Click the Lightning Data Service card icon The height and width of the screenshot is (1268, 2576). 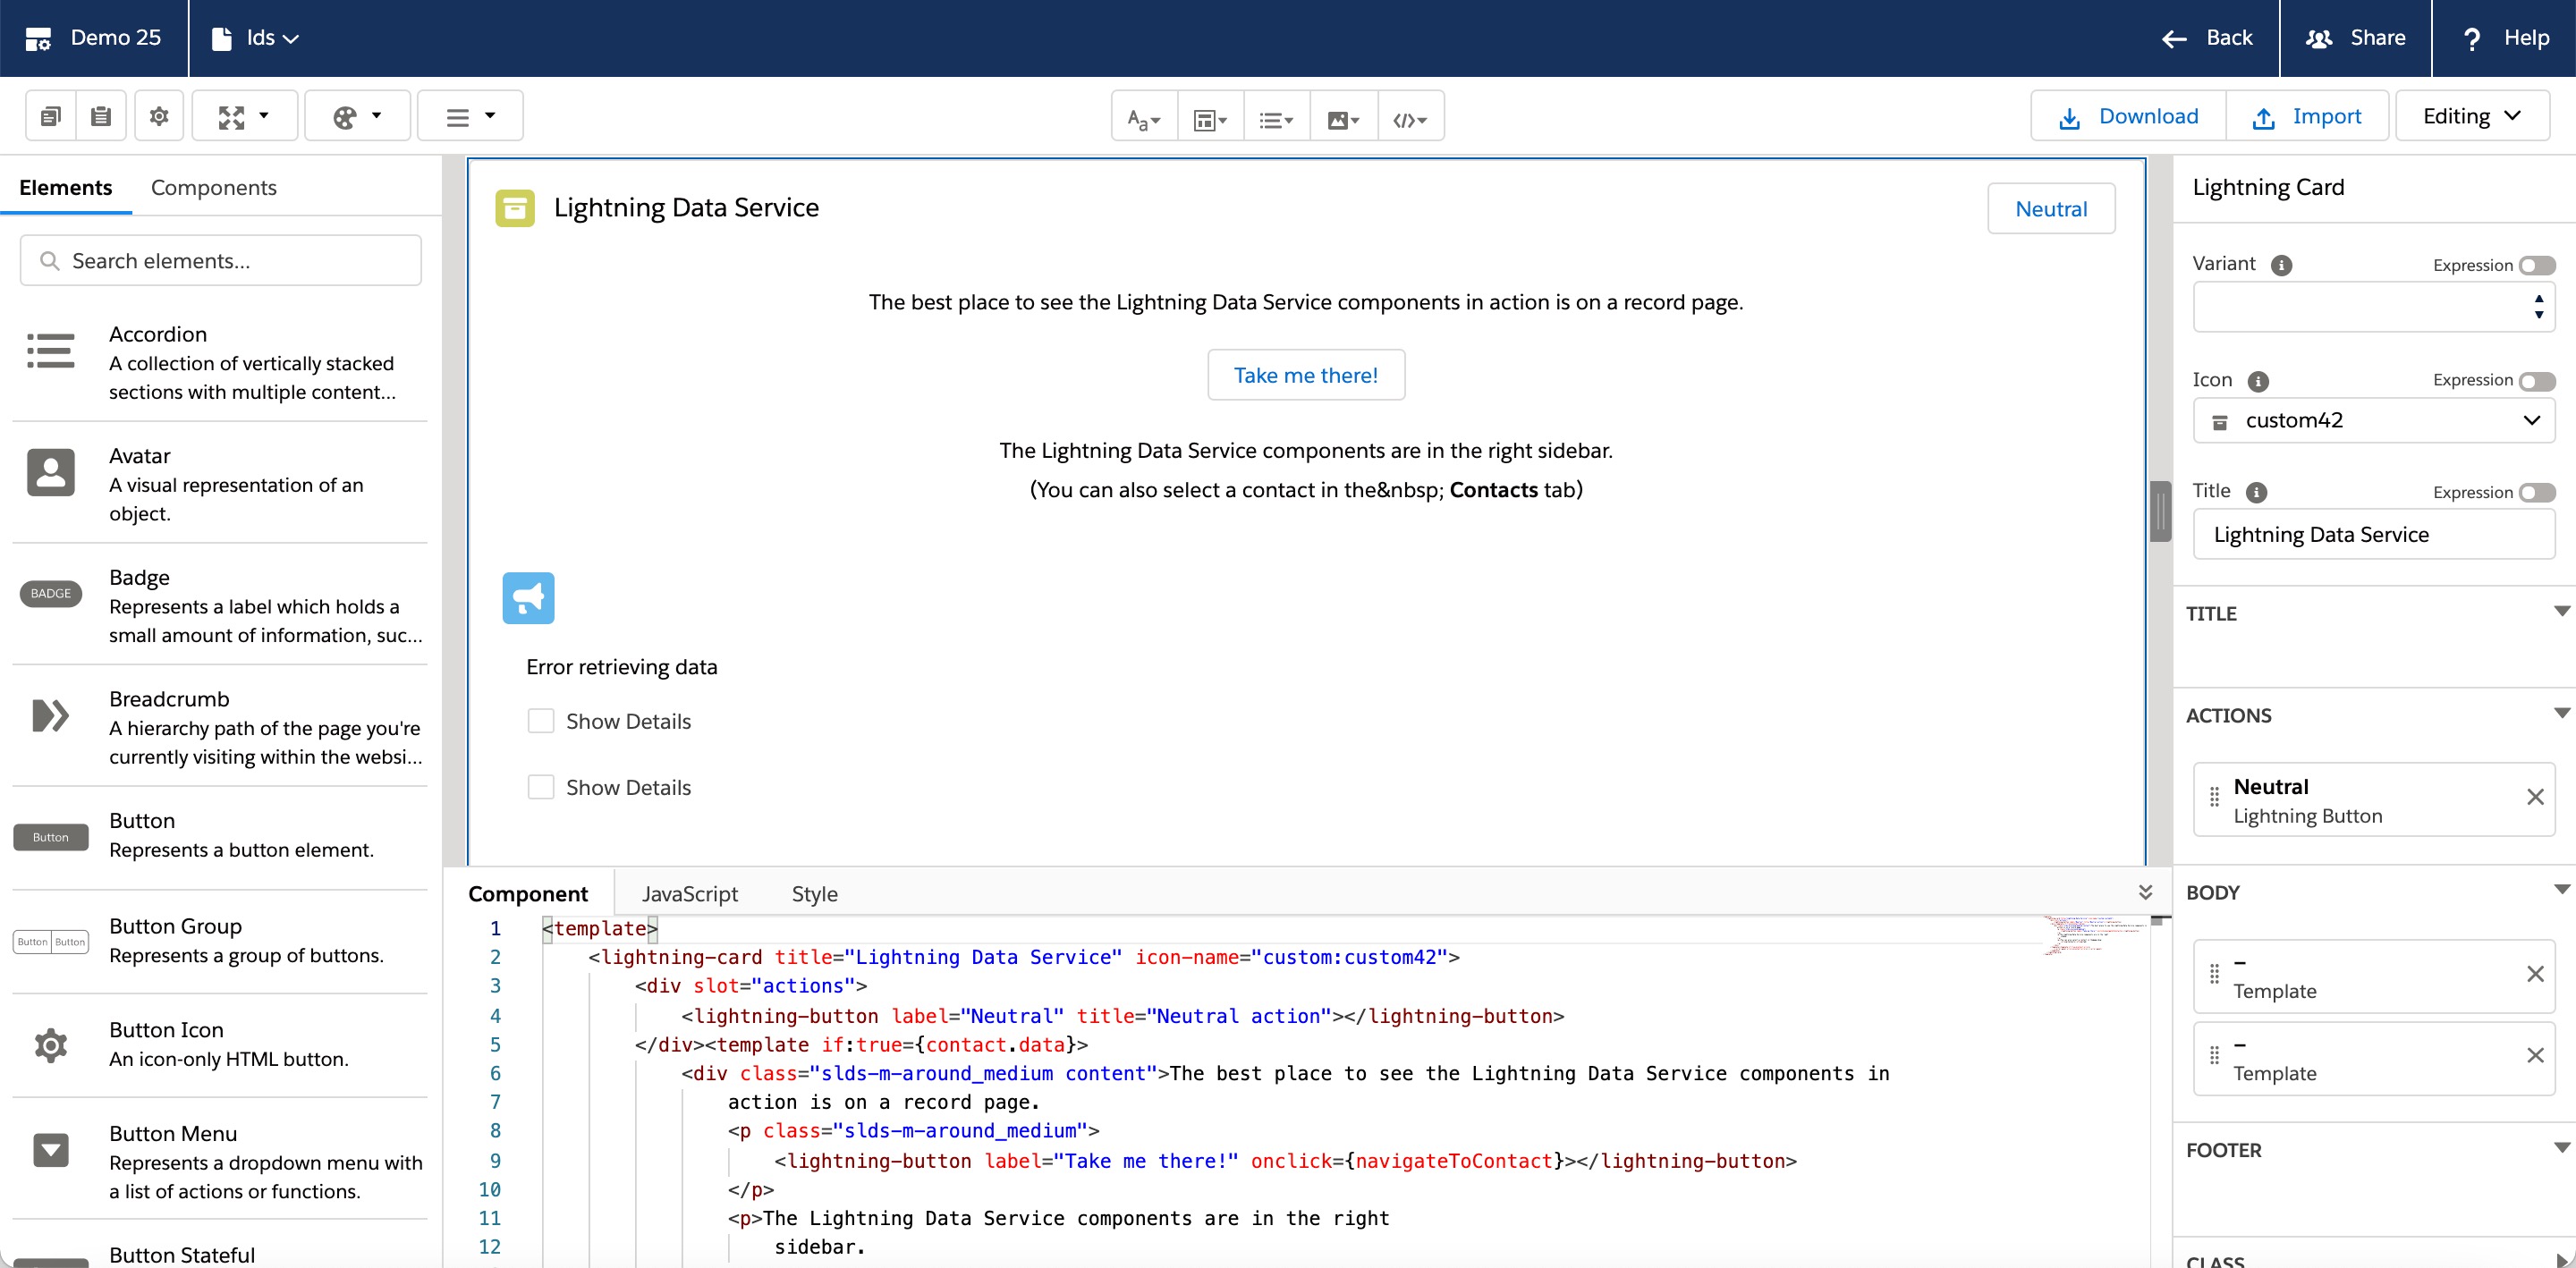click(x=515, y=208)
